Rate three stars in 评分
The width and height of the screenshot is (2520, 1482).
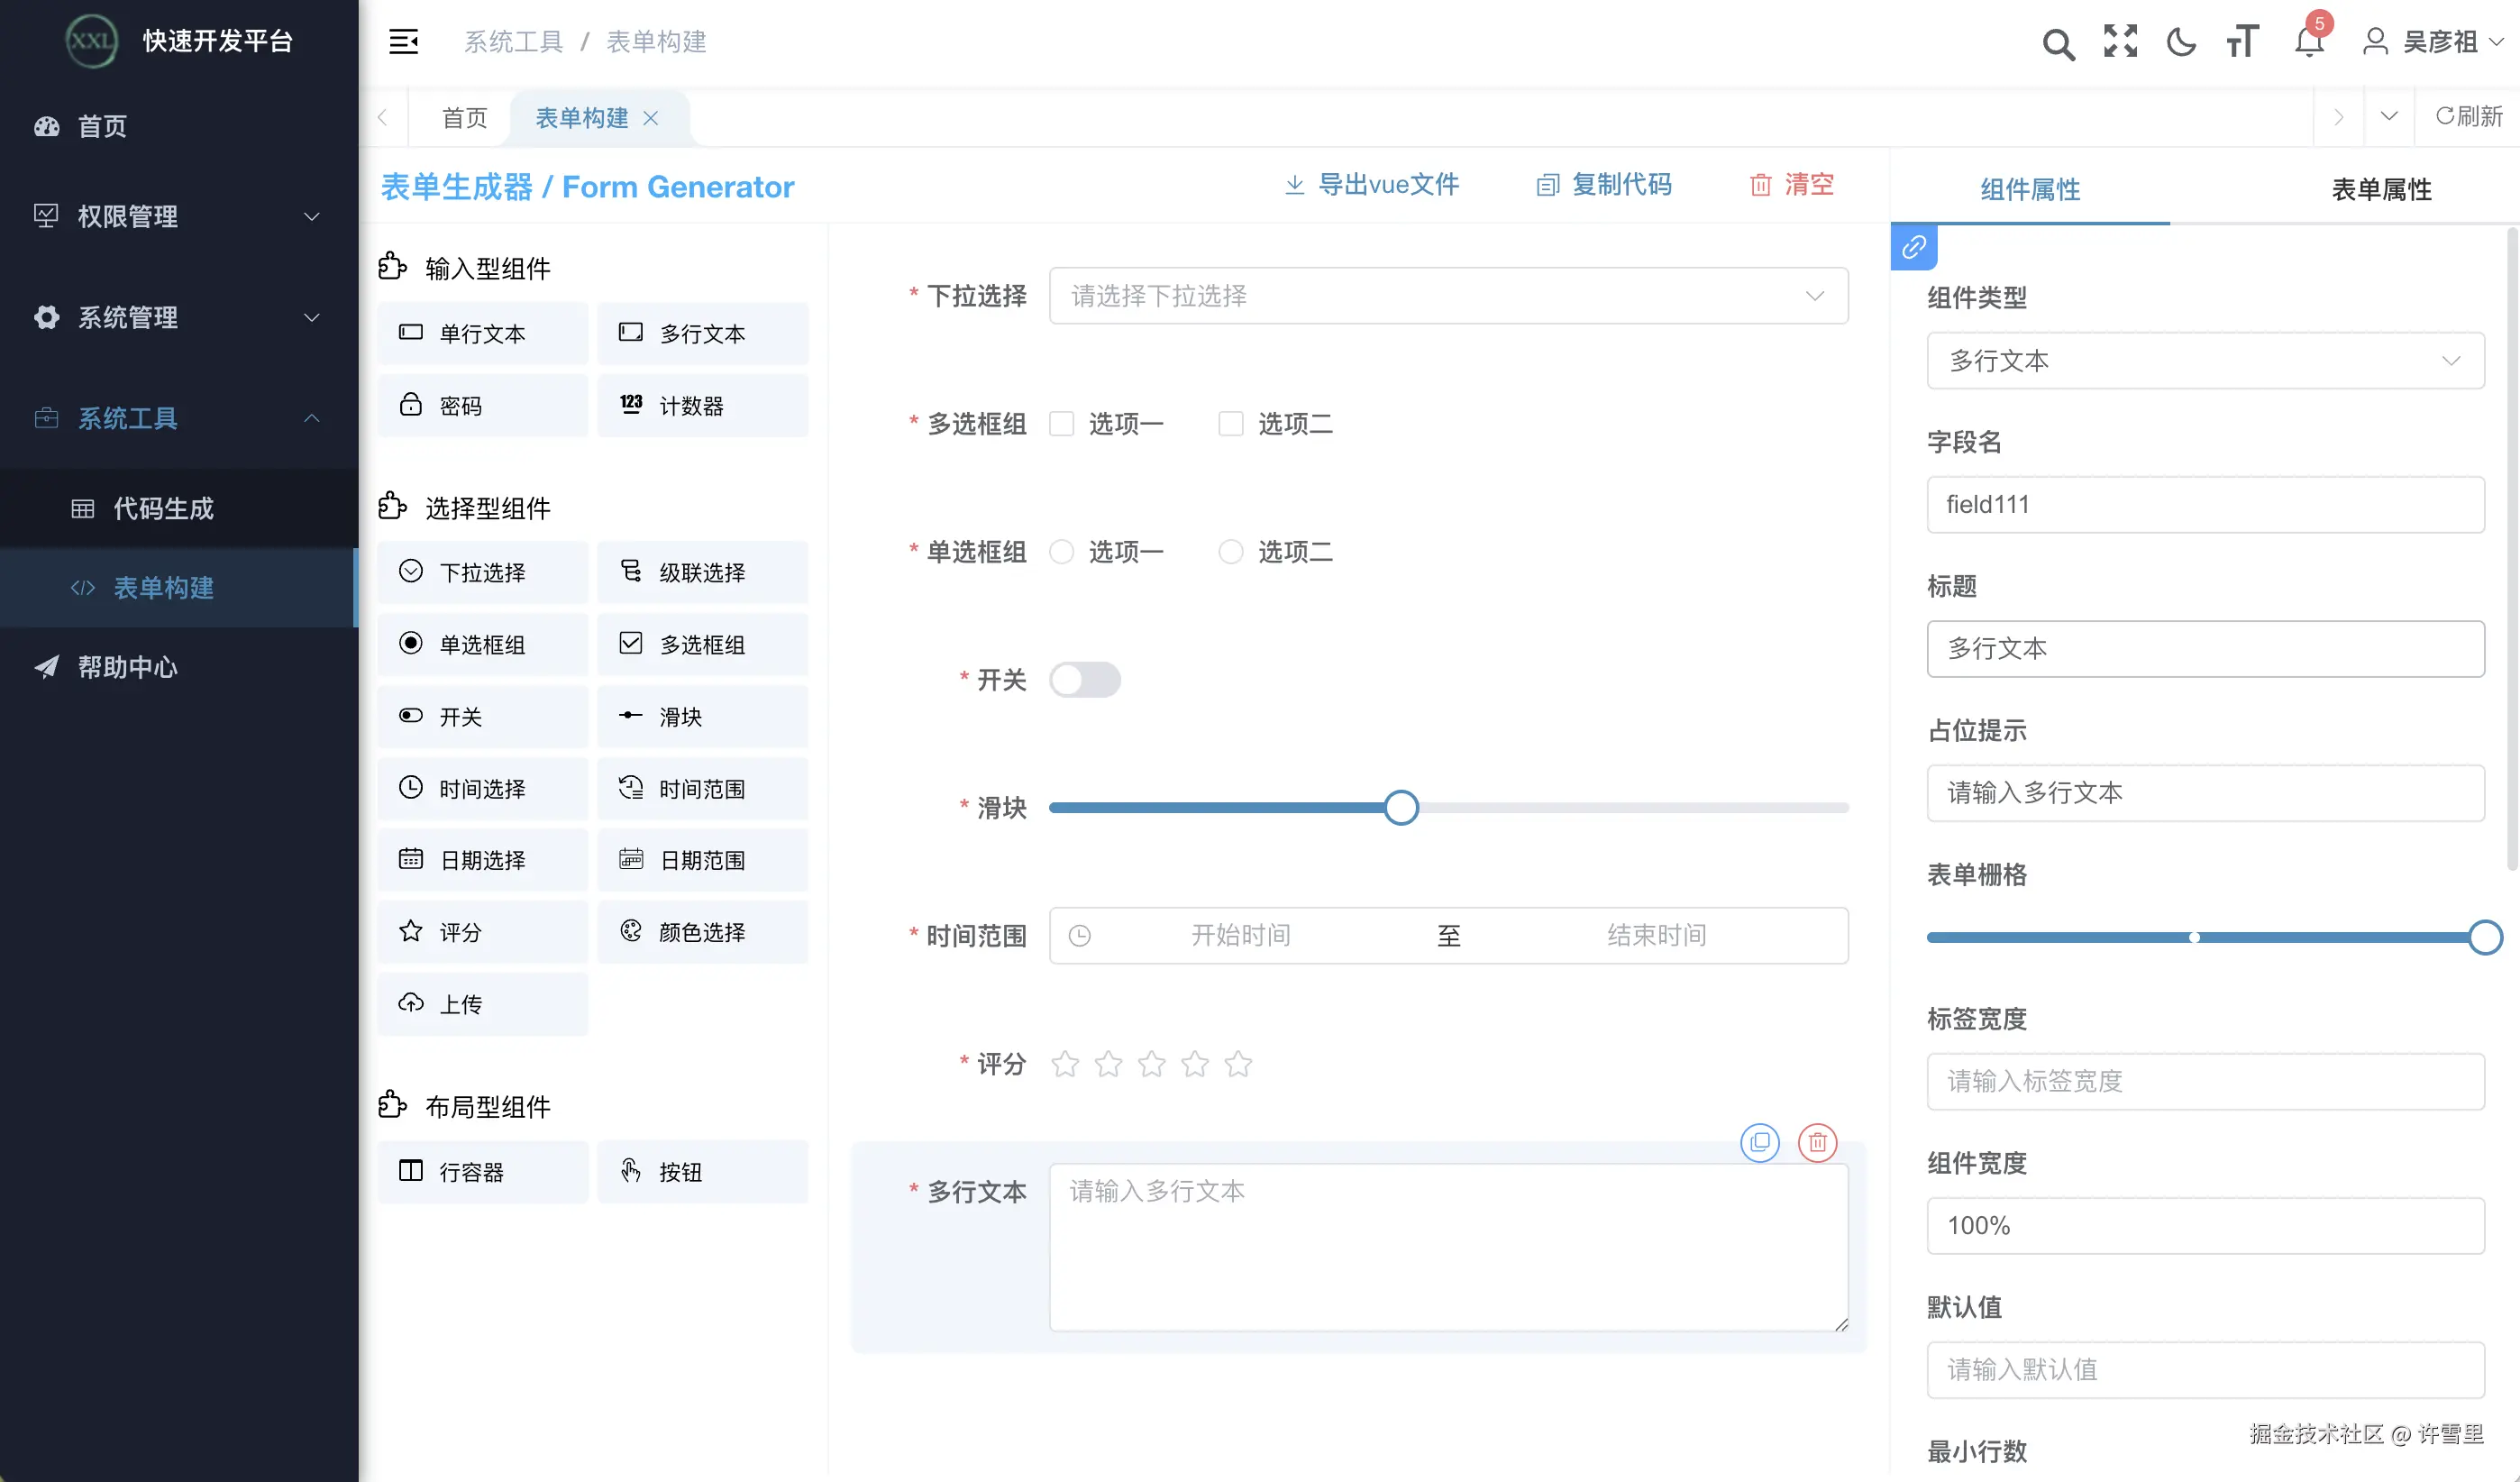1152,1064
